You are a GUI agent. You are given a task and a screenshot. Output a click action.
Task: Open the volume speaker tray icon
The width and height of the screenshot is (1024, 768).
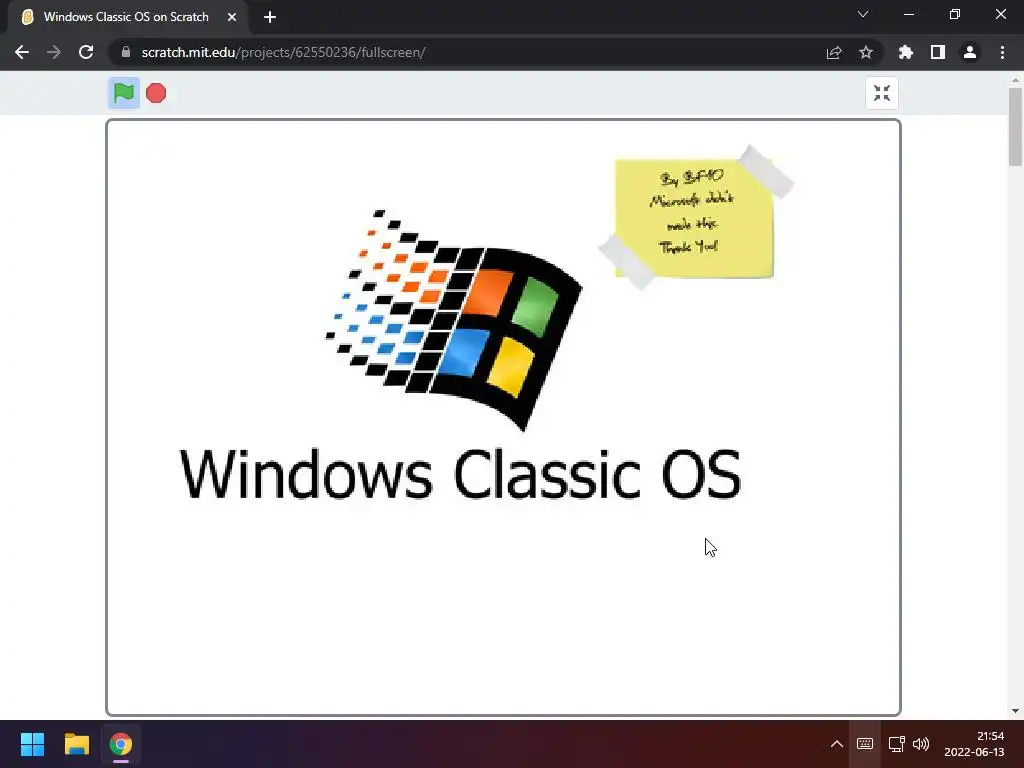tap(921, 744)
